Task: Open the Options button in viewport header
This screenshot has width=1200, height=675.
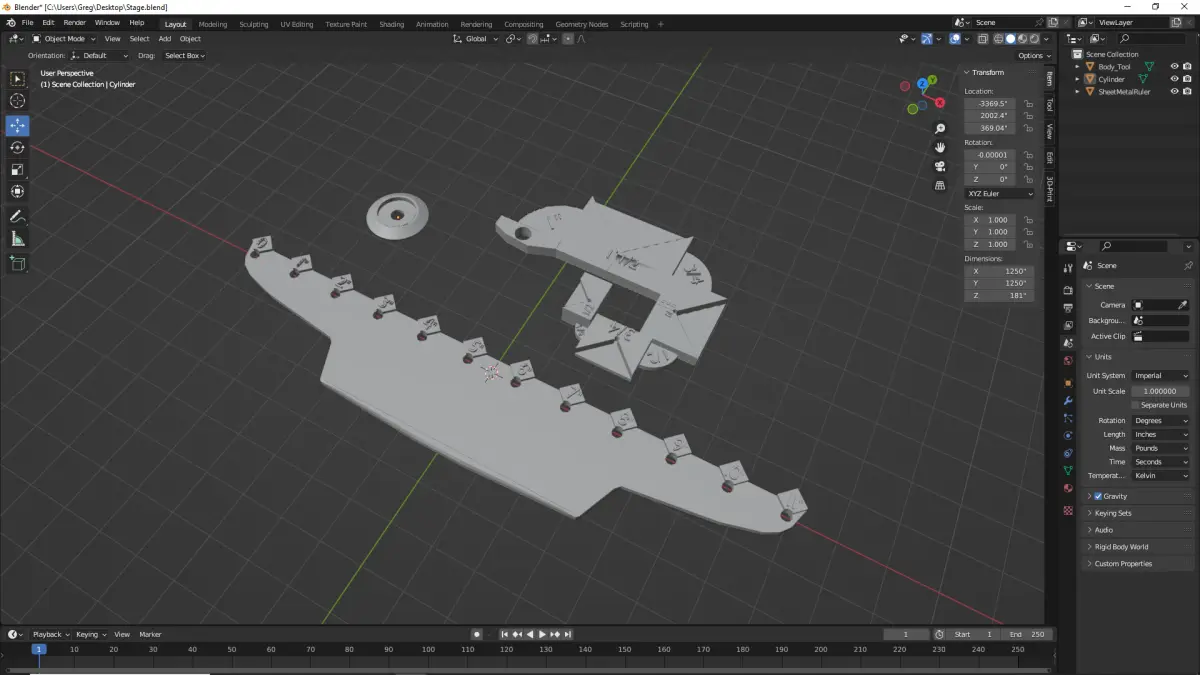Action: pos(1034,56)
